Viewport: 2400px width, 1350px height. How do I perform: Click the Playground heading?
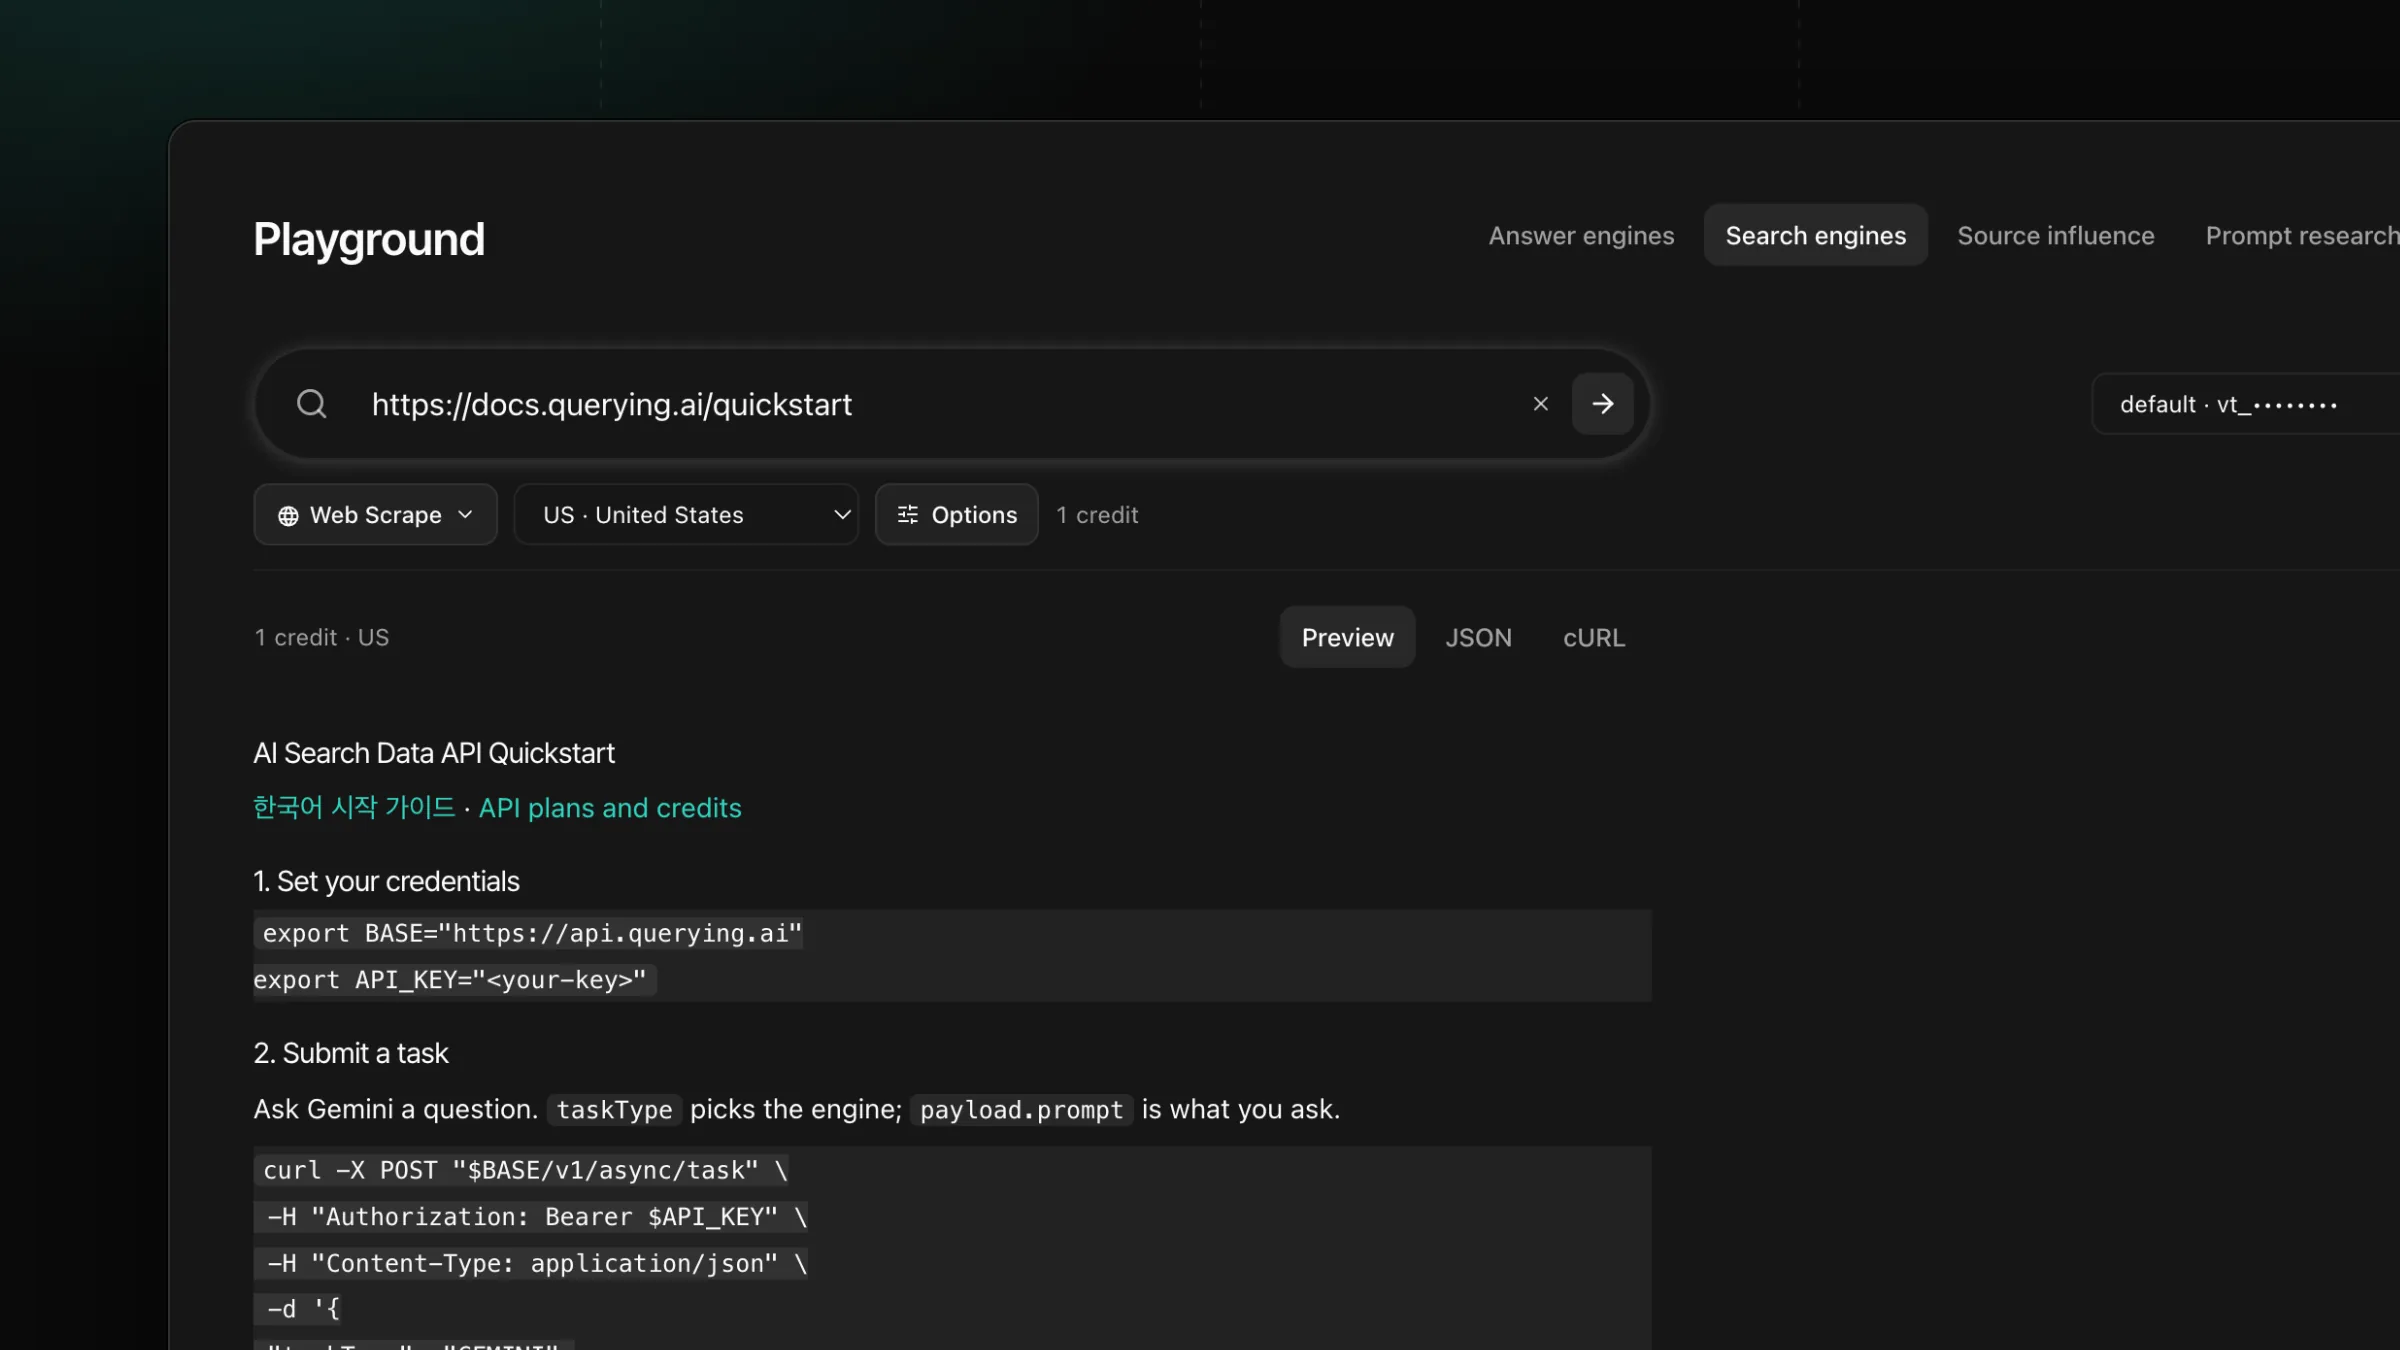pyautogui.click(x=368, y=239)
